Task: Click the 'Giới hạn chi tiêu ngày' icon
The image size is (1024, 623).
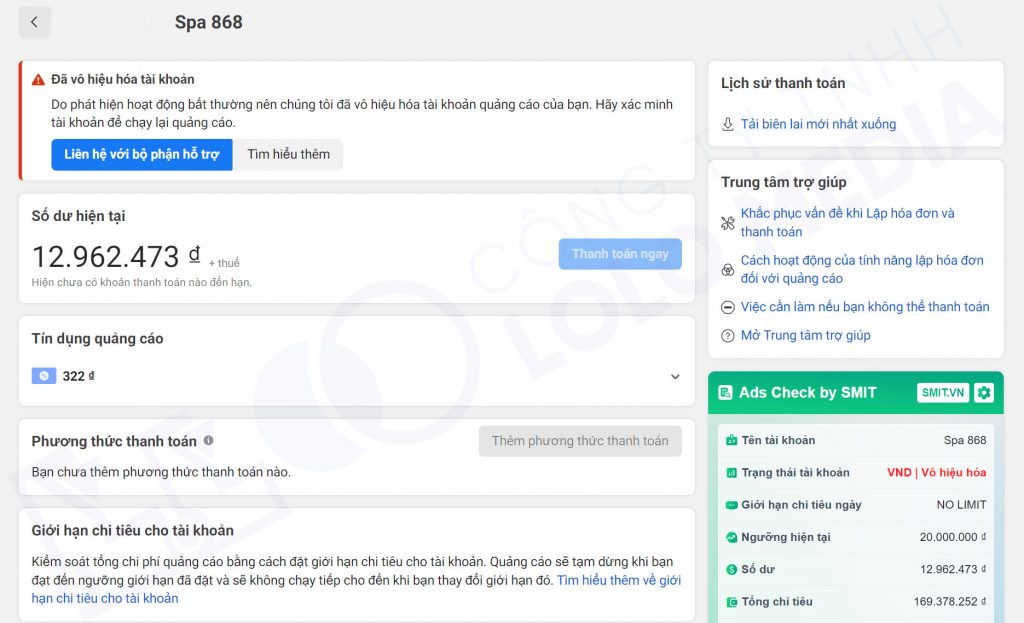Action: [x=731, y=505]
